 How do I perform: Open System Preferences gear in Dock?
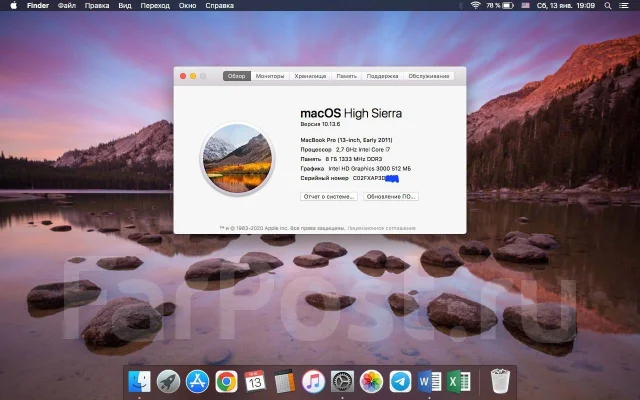(342, 382)
